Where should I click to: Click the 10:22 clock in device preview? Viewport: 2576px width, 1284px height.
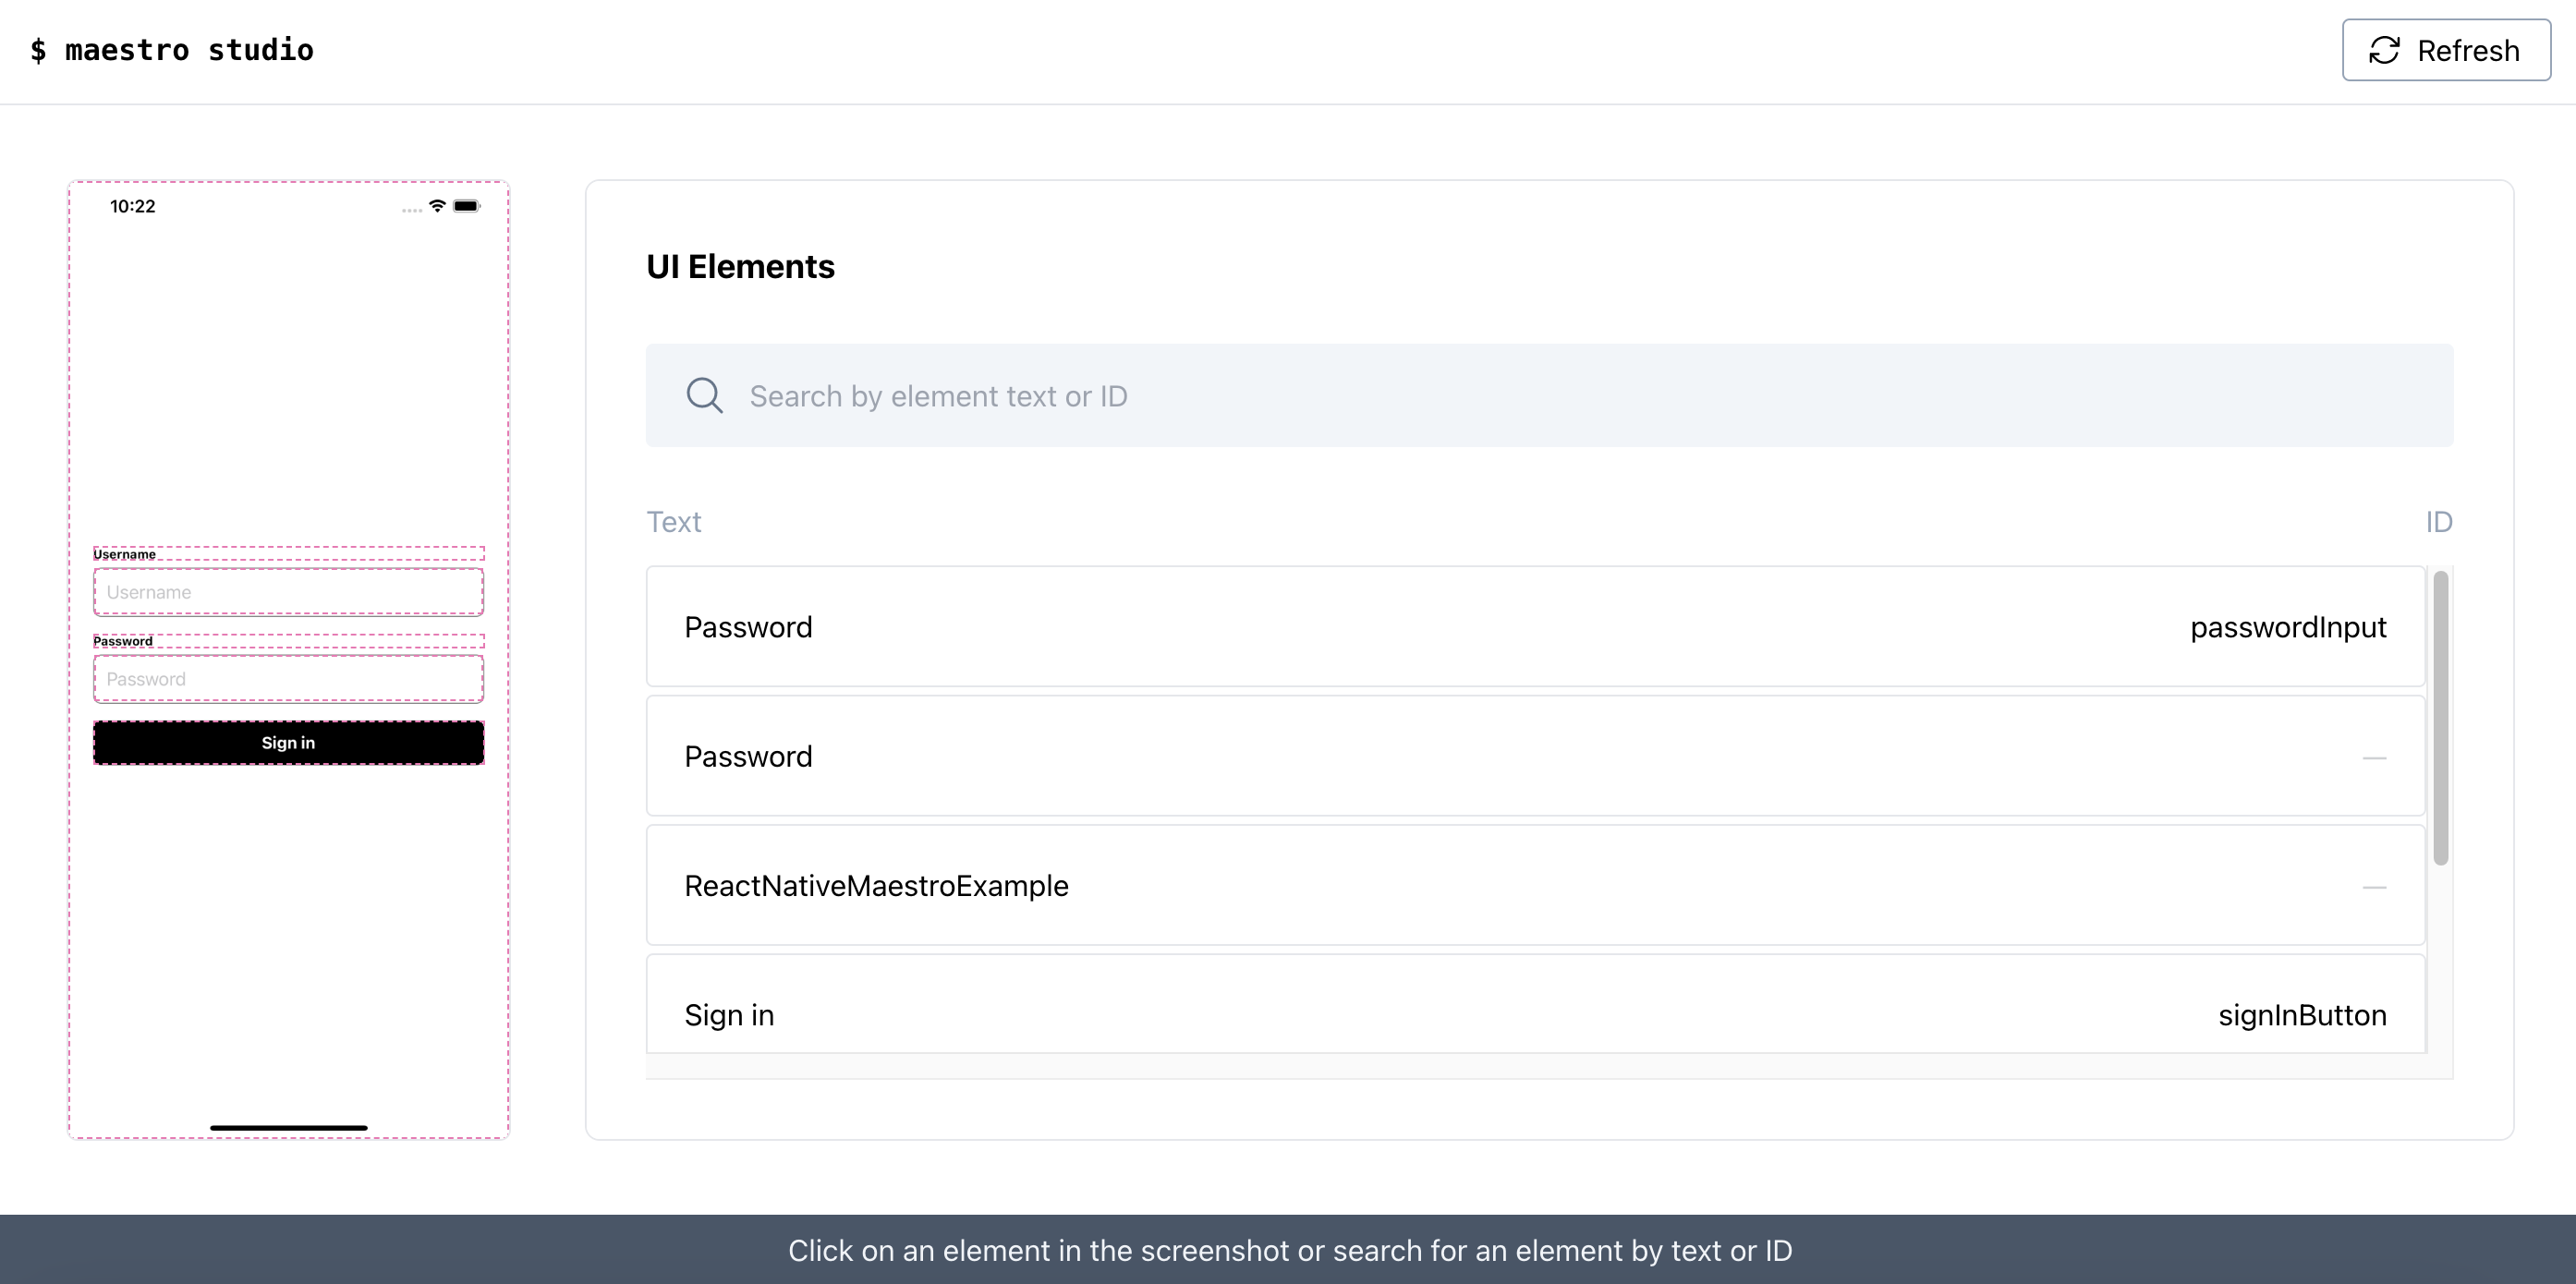tap(133, 206)
